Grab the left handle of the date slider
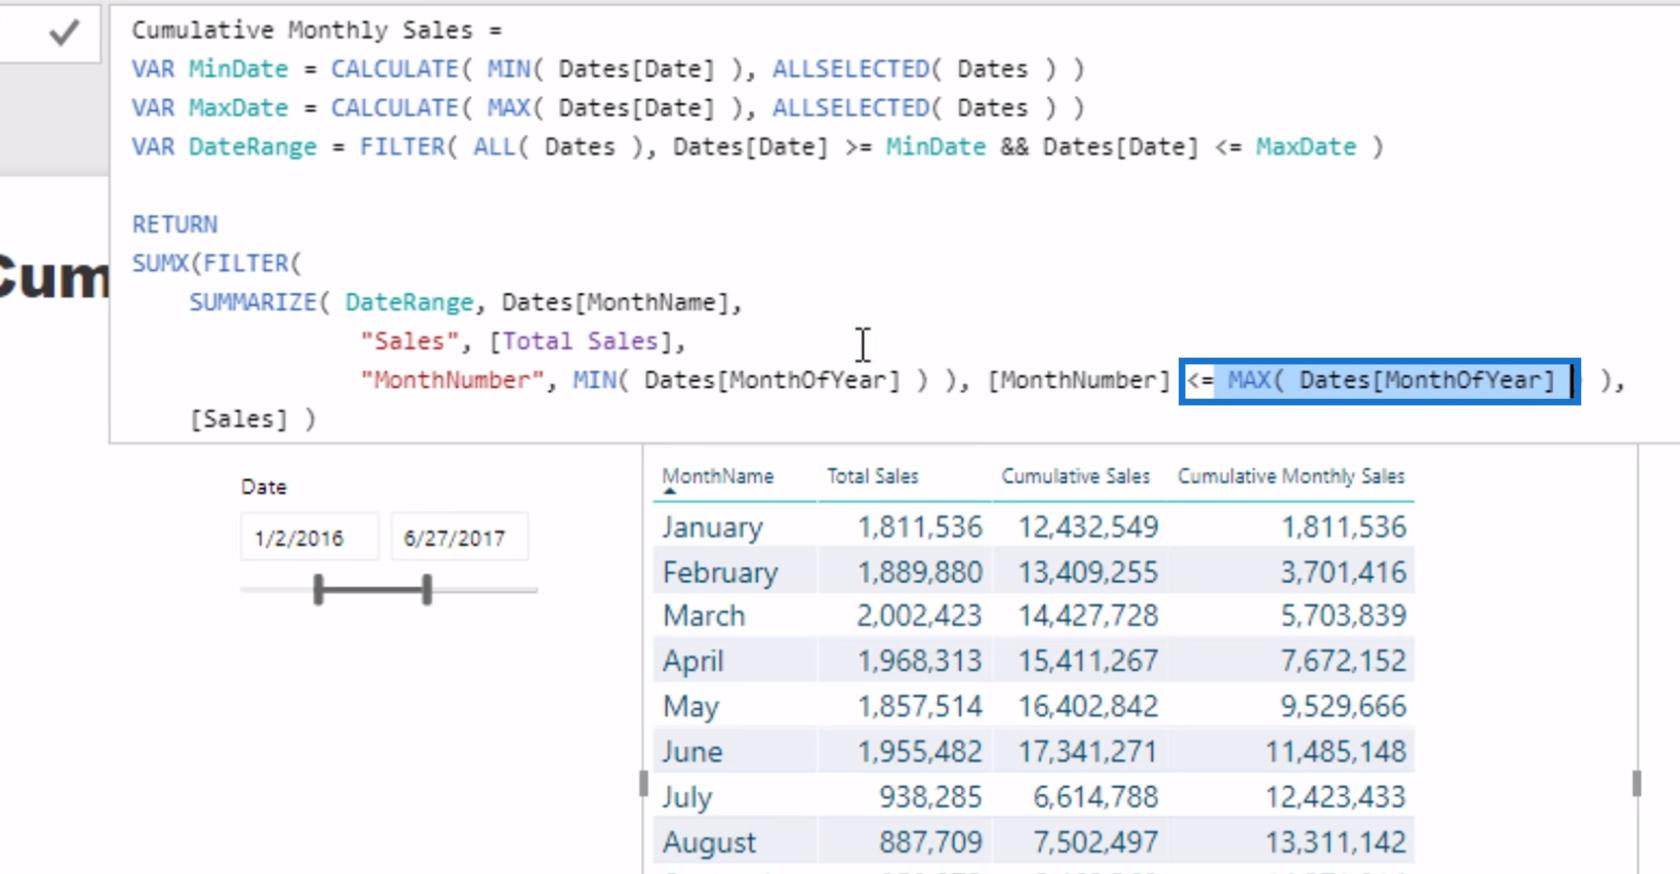Image resolution: width=1680 pixels, height=874 pixels. (318, 589)
